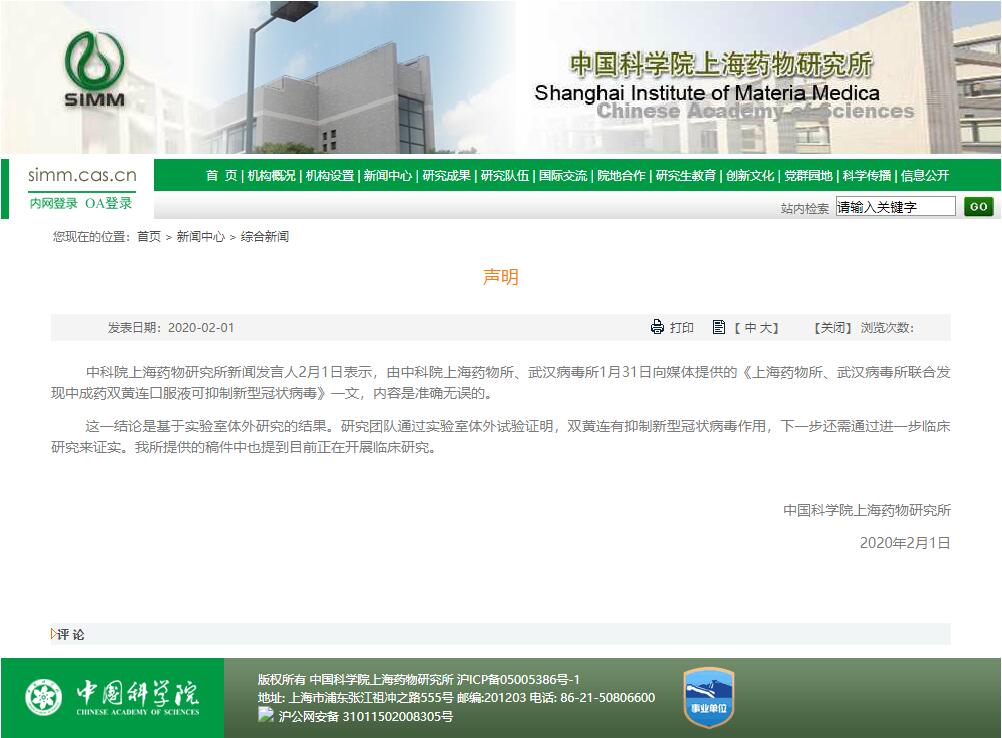The image size is (1002, 738).
Task: Click the blue 事业单位 badge in the footer
Action: pos(709,698)
